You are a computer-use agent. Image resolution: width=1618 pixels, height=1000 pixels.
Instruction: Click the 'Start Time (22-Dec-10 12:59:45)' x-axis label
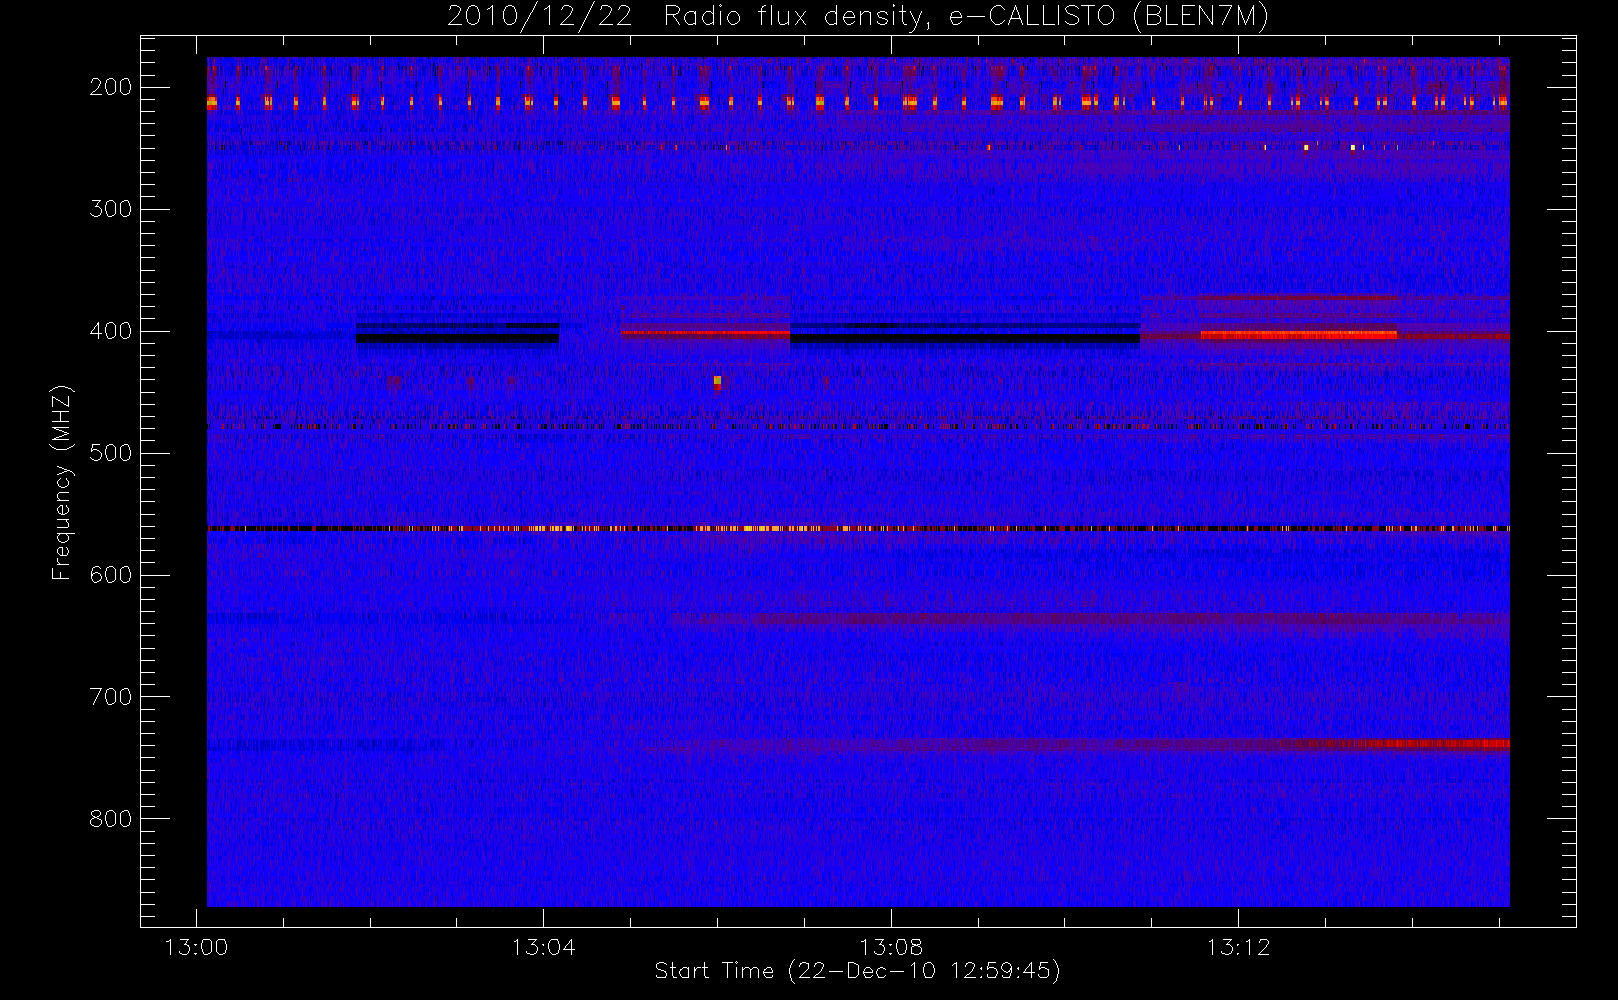(x=857, y=971)
